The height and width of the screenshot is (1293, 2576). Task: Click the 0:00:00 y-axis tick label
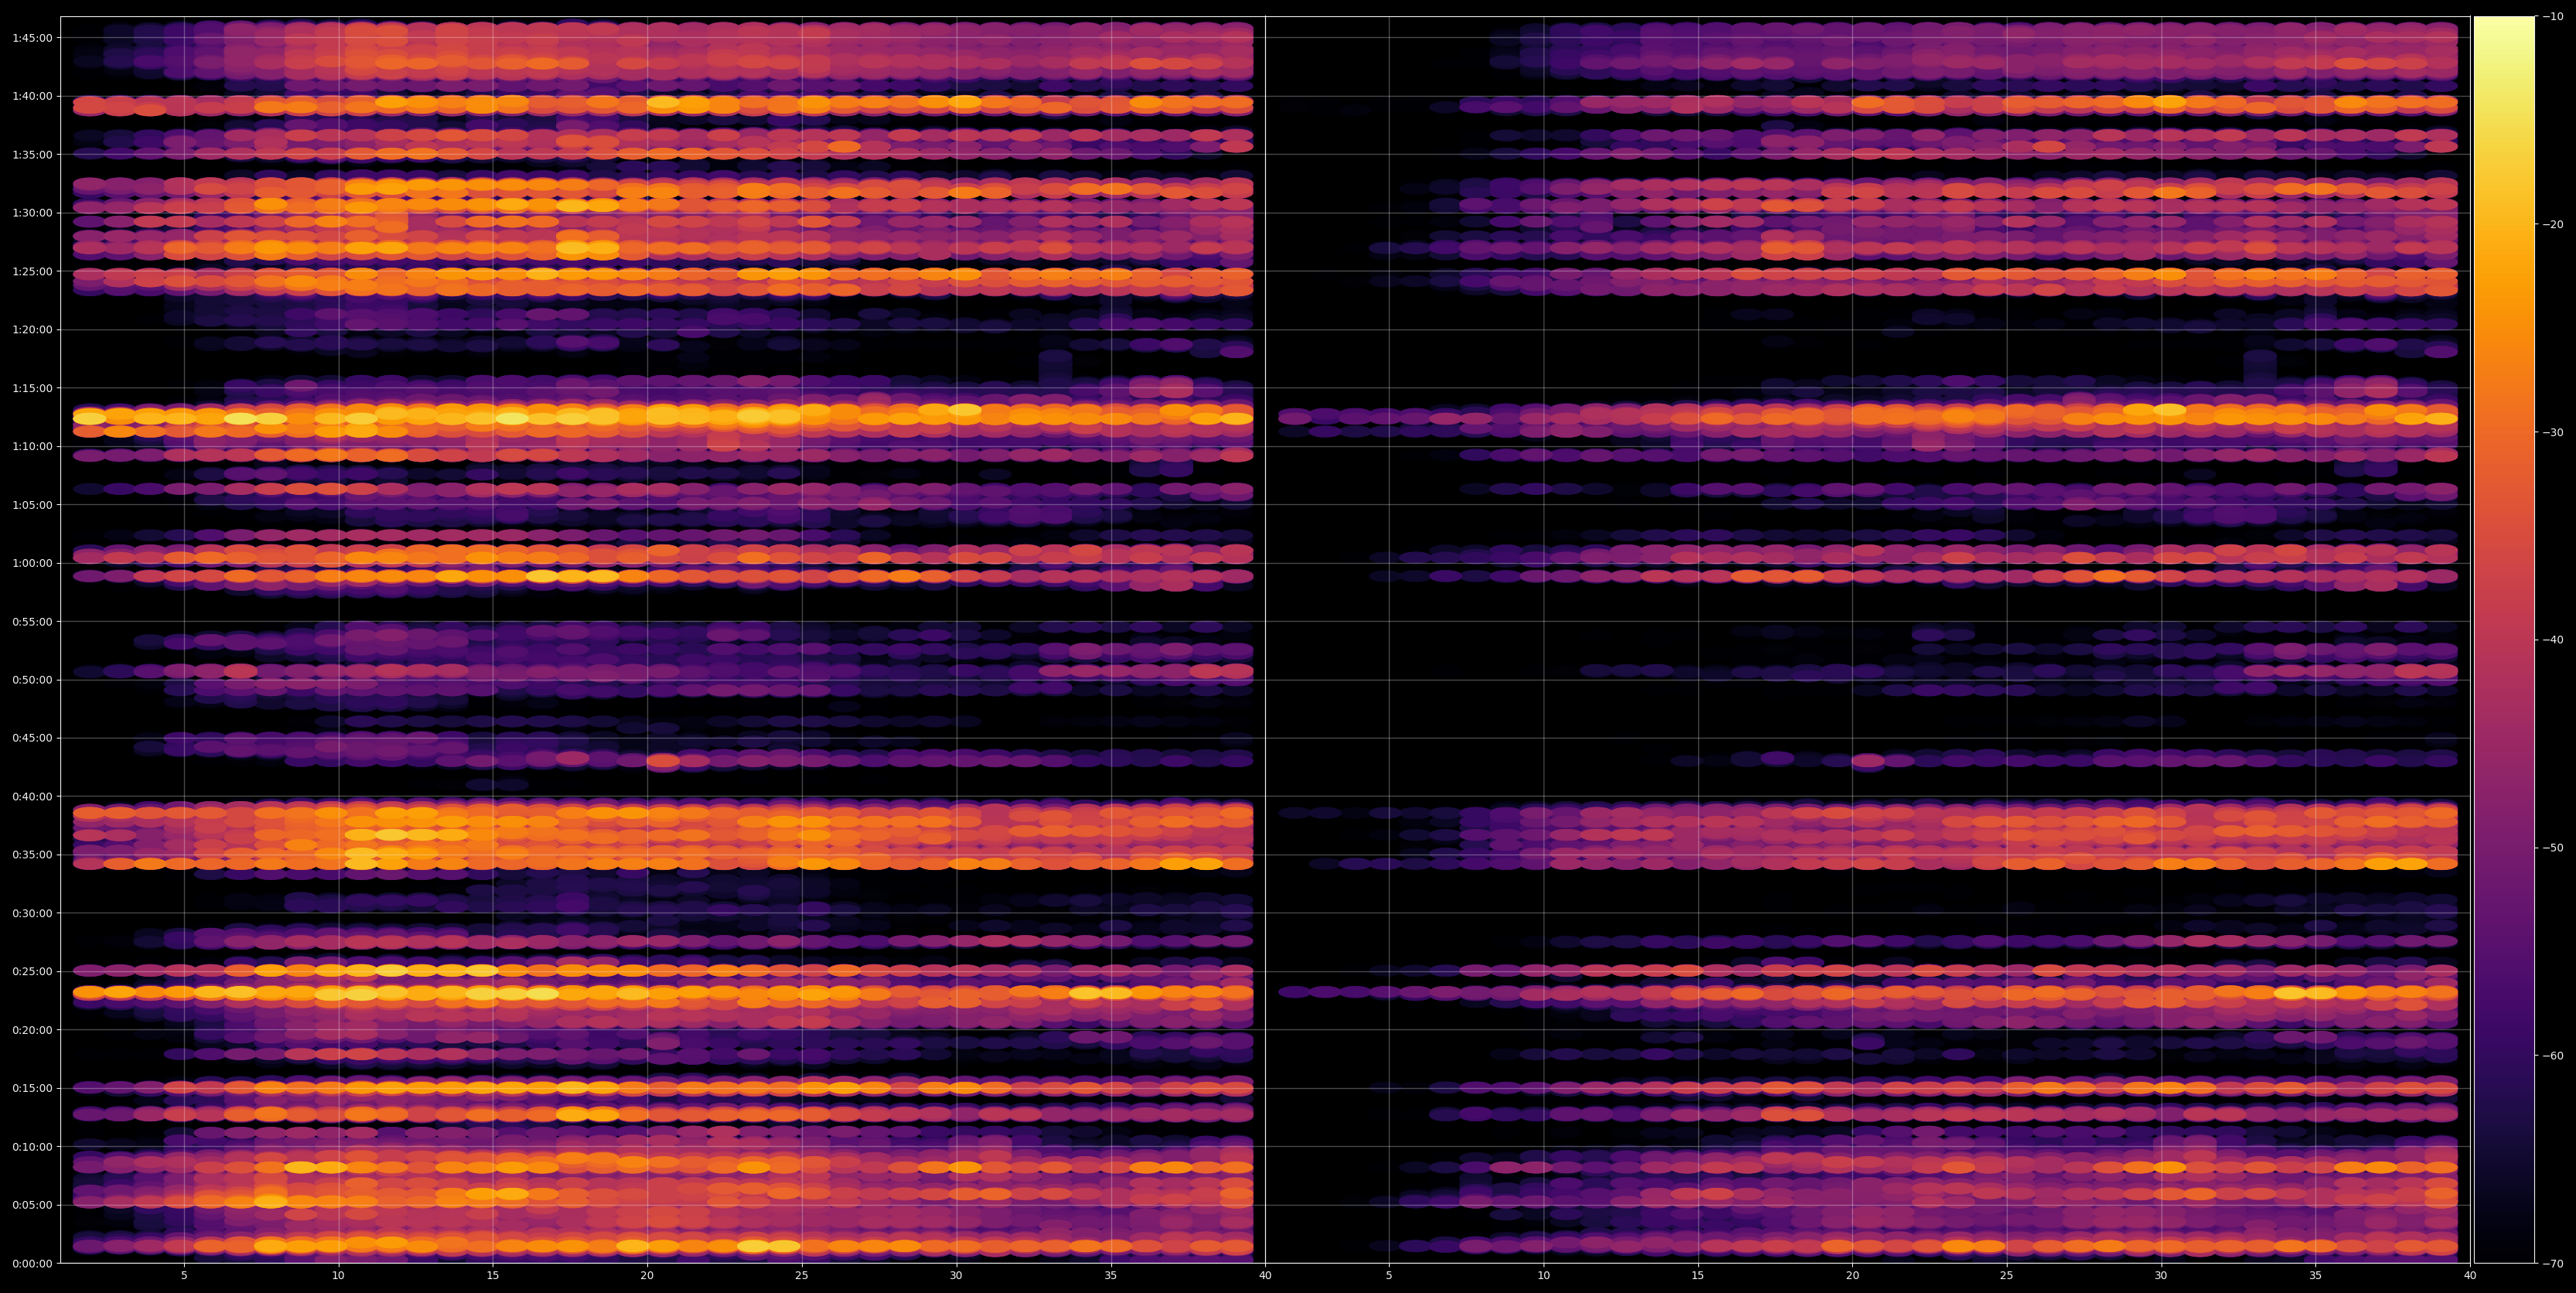(x=32, y=1263)
